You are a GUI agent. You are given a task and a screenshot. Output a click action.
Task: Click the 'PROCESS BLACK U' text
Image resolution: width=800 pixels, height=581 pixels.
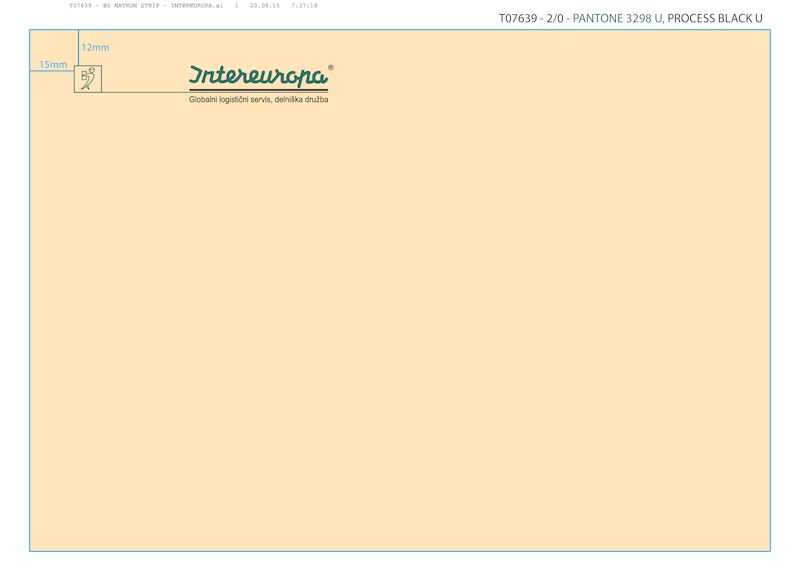point(715,18)
